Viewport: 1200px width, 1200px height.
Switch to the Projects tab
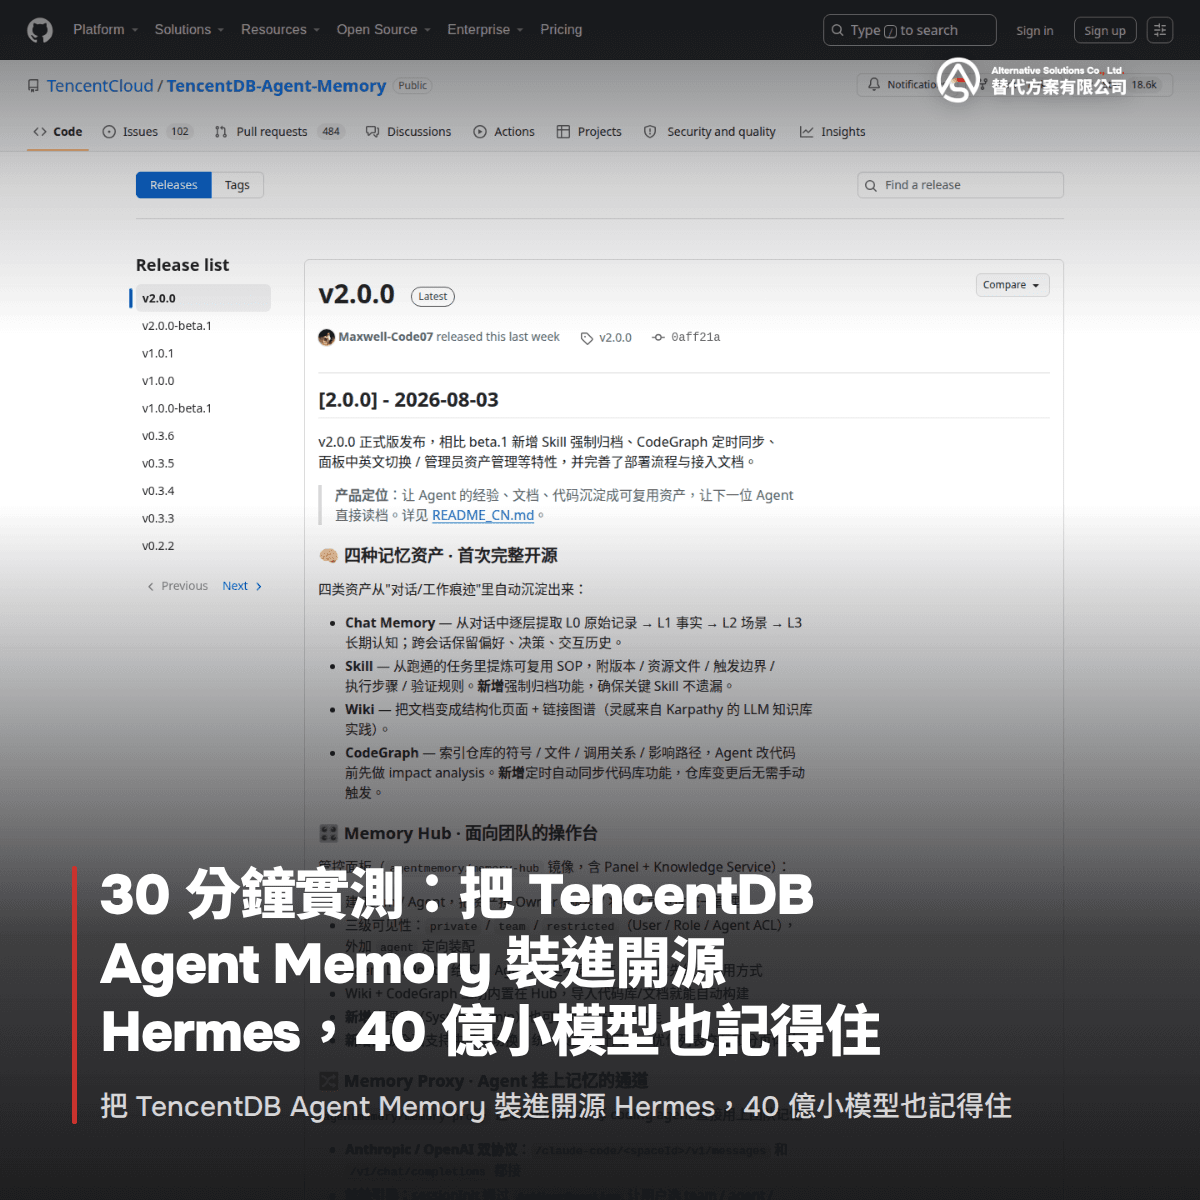click(x=589, y=132)
